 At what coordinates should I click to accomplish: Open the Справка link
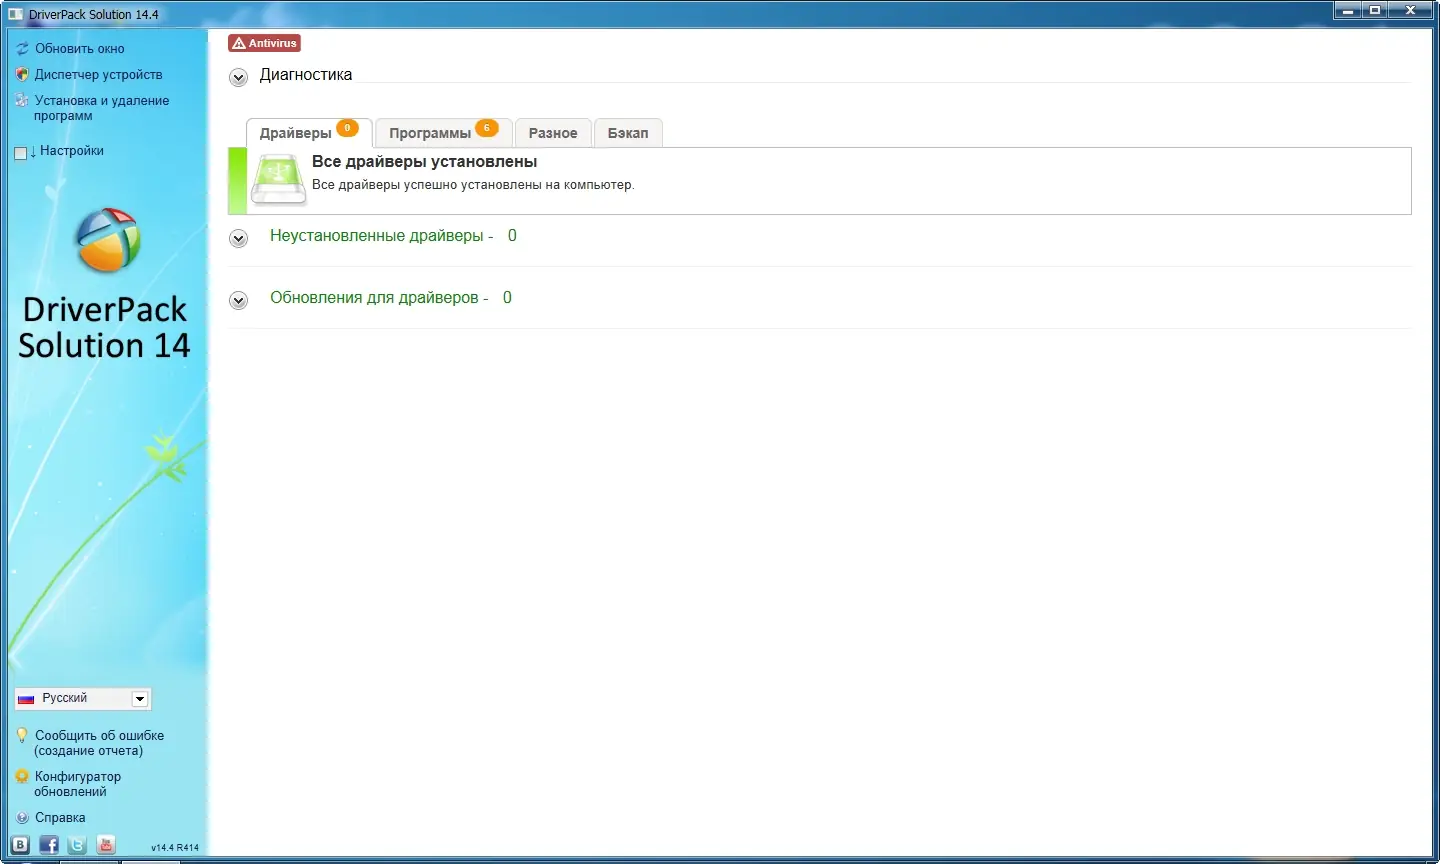point(60,817)
